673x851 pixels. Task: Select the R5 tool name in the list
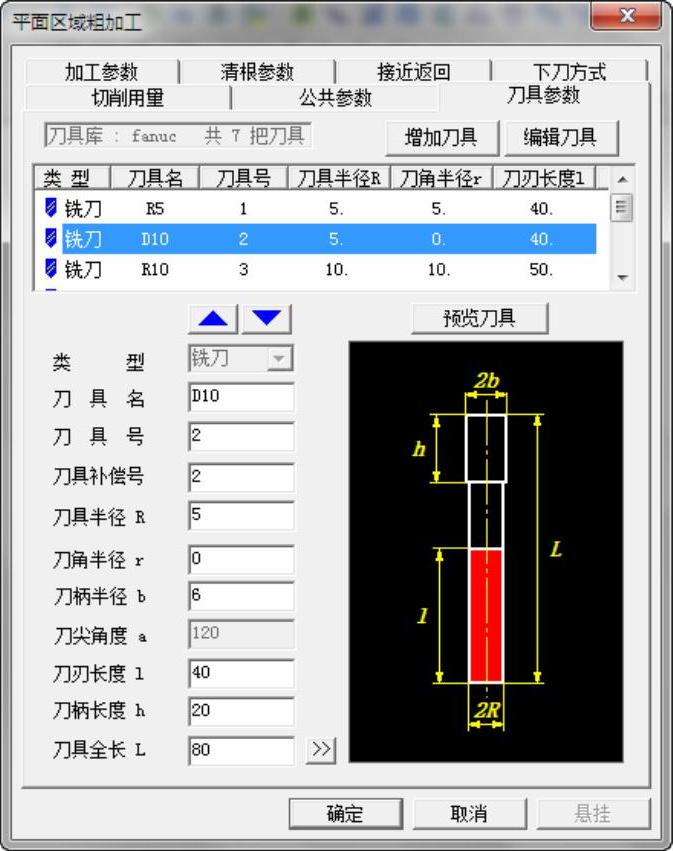[x=155, y=208]
